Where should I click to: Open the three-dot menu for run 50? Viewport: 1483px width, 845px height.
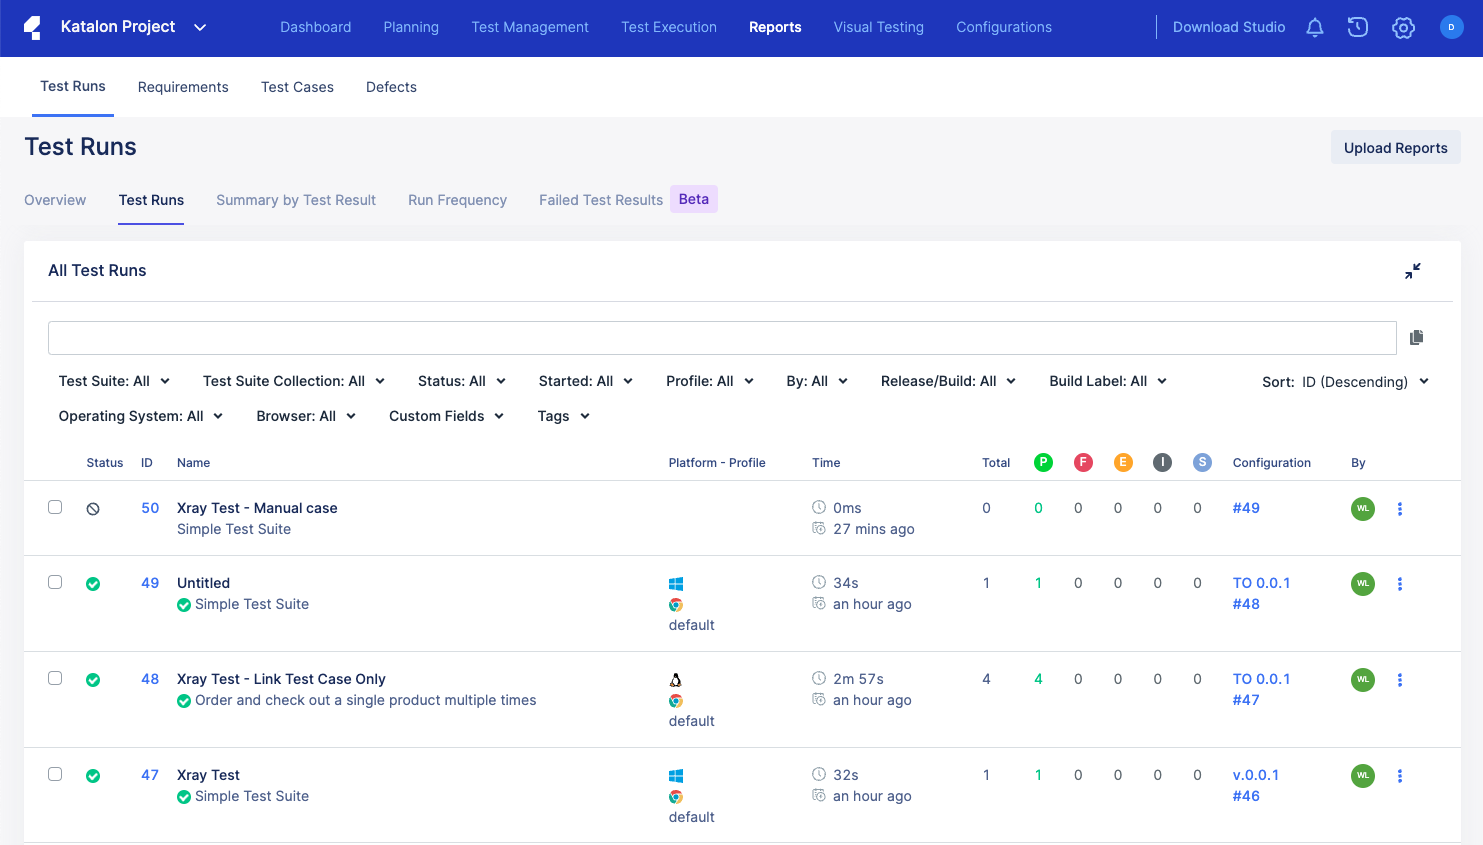pos(1399,509)
